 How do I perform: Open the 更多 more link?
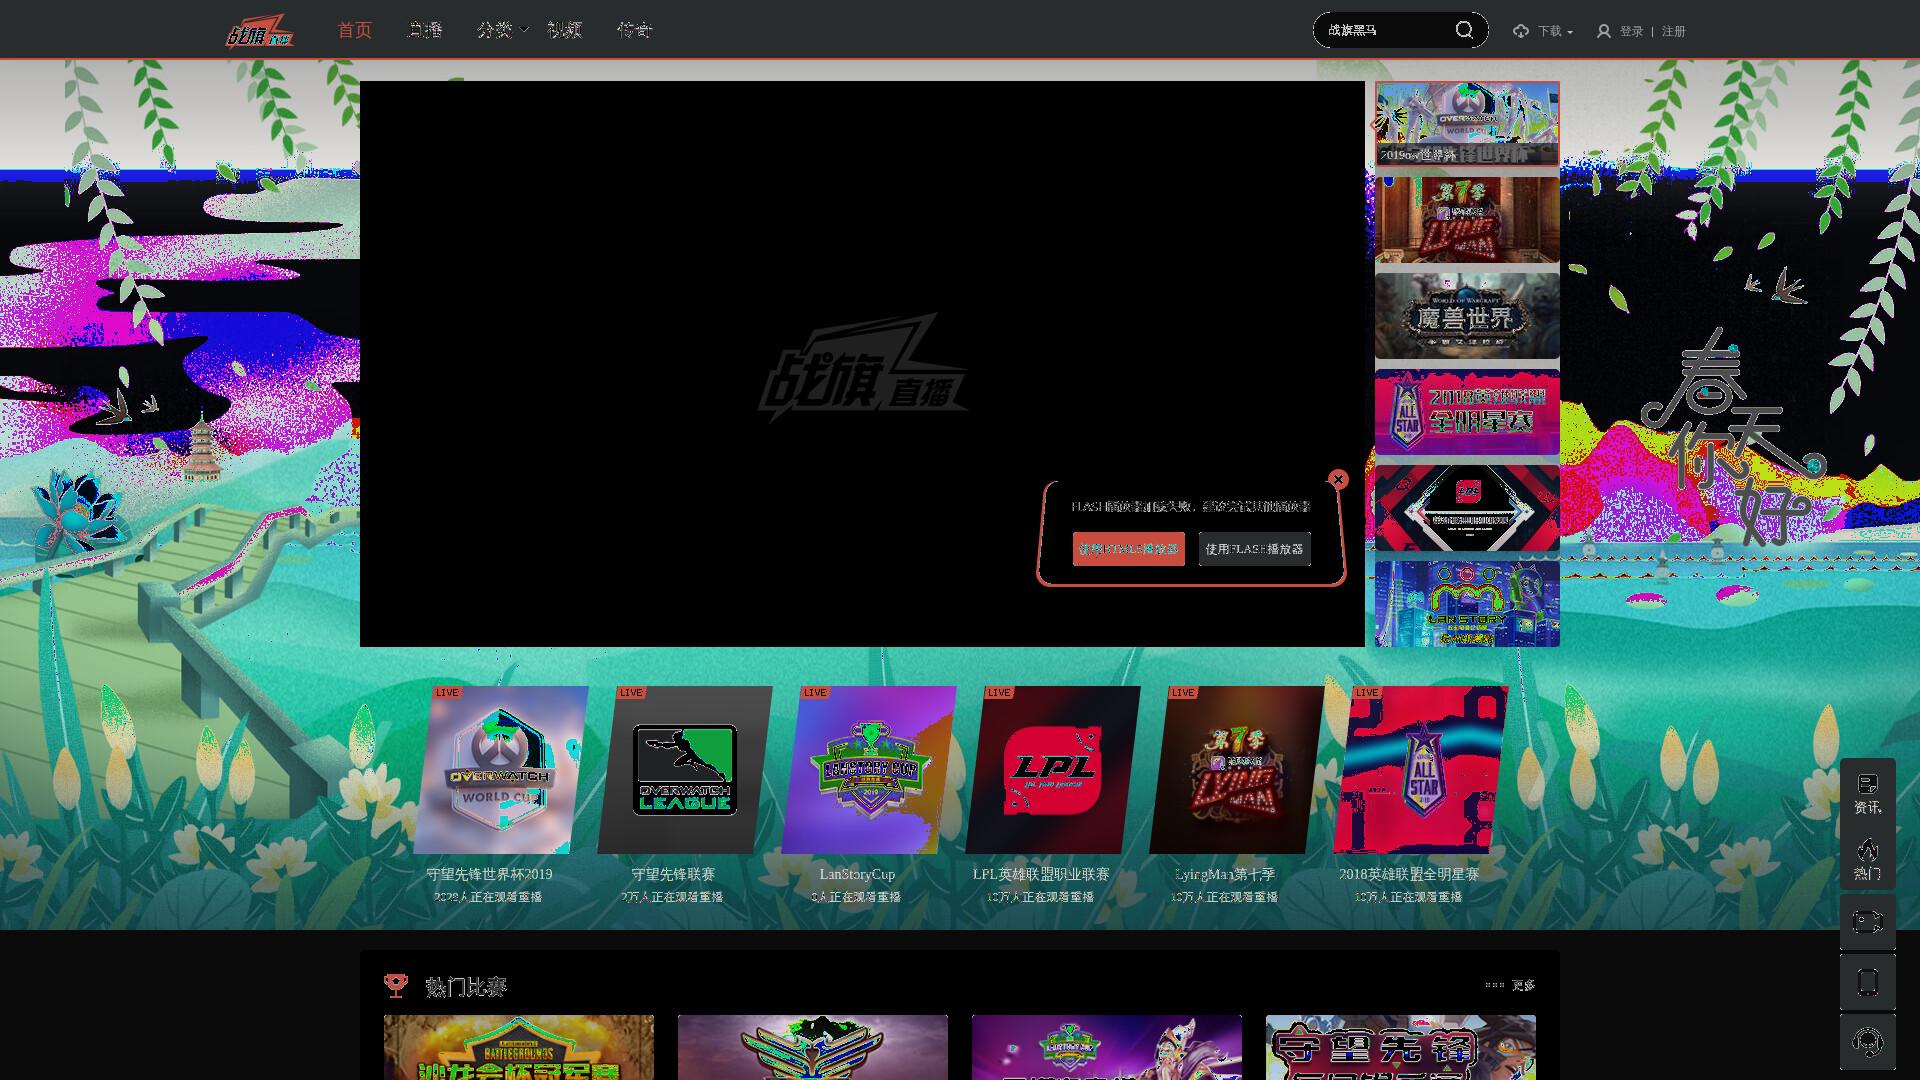[x=1523, y=985]
